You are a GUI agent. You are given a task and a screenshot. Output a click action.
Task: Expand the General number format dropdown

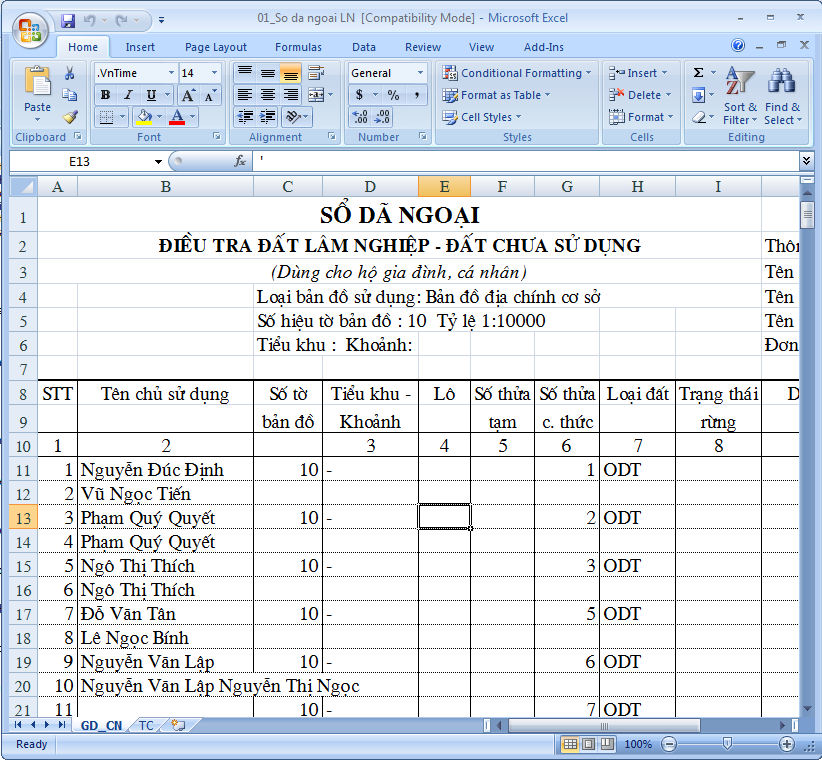419,73
